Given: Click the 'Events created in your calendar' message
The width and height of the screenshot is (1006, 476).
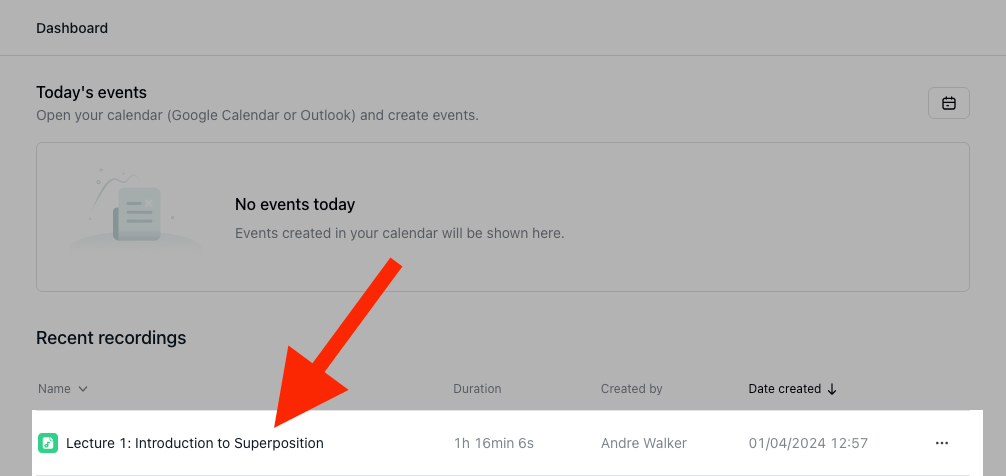Looking at the screenshot, I should pyautogui.click(x=400, y=233).
